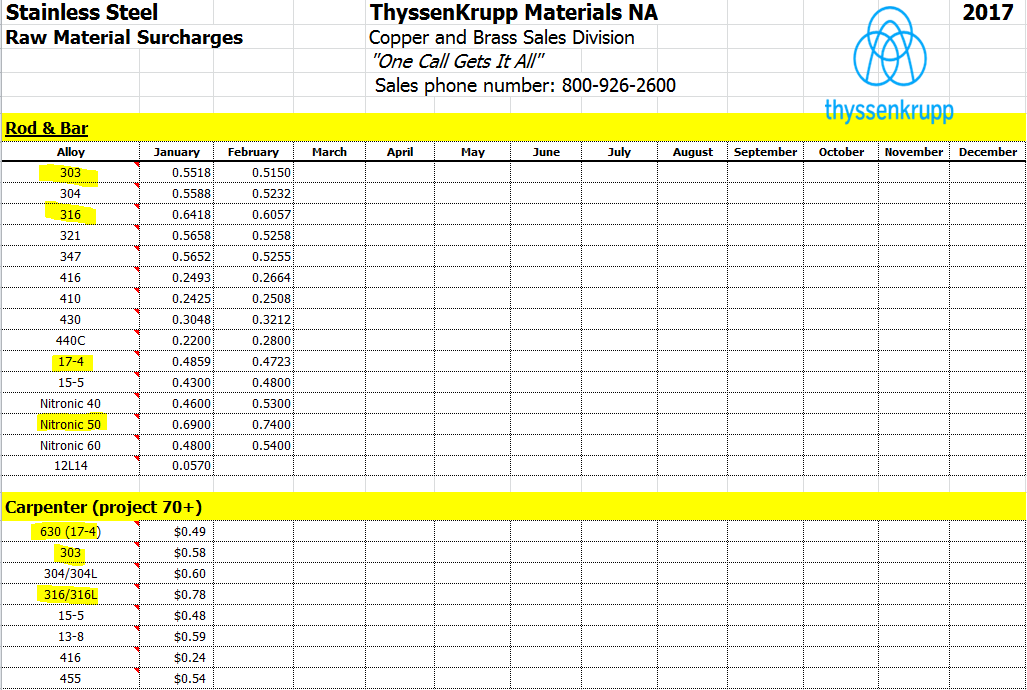Select highlighted alloy 316 in Rod & Bar

coord(70,215)
